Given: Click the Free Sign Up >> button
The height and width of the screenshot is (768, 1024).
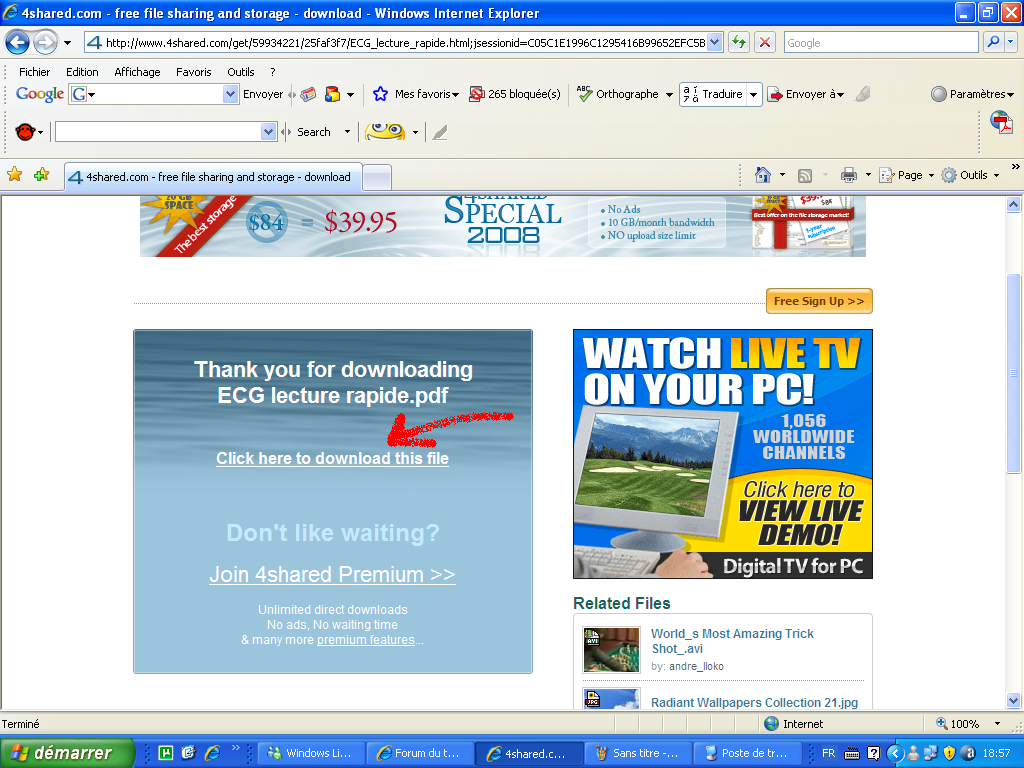Looking at the screenshot, I should (819, 301).
